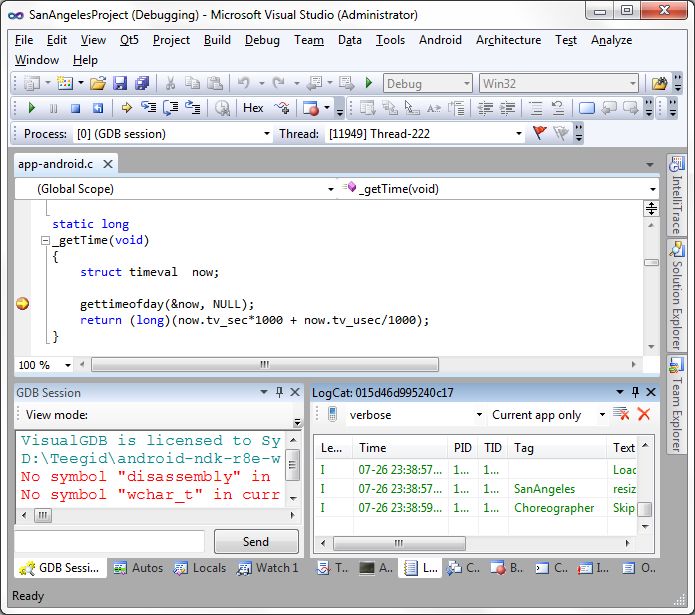Screen dimensions: 695x615
Task: Stop debugging with the blue square
Action: tap(76, 108)
